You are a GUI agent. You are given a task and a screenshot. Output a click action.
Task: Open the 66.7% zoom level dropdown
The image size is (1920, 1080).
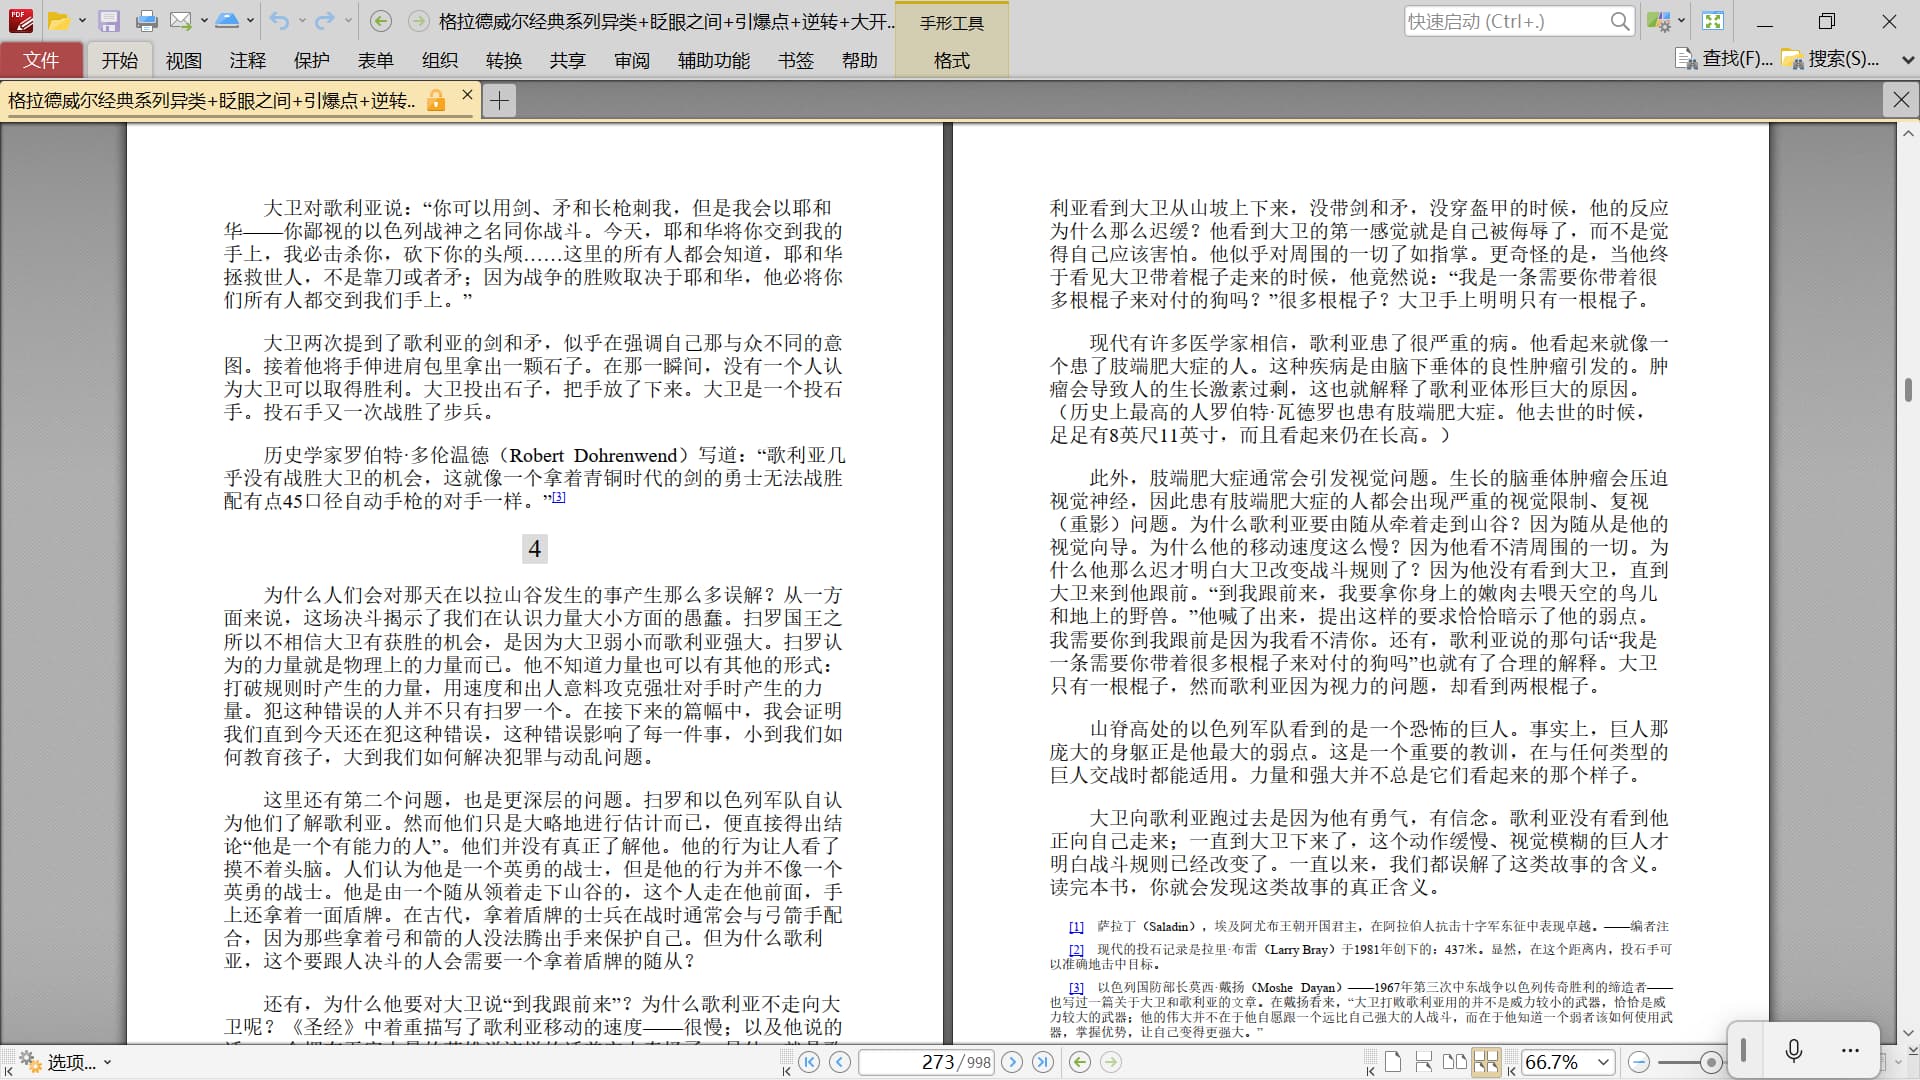click(1603, 1062)
